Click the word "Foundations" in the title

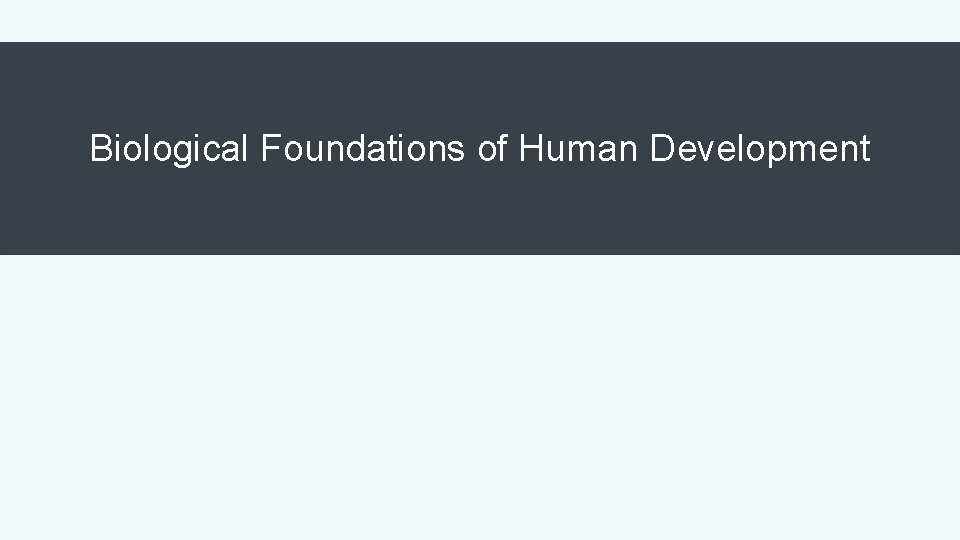[362, 148]
